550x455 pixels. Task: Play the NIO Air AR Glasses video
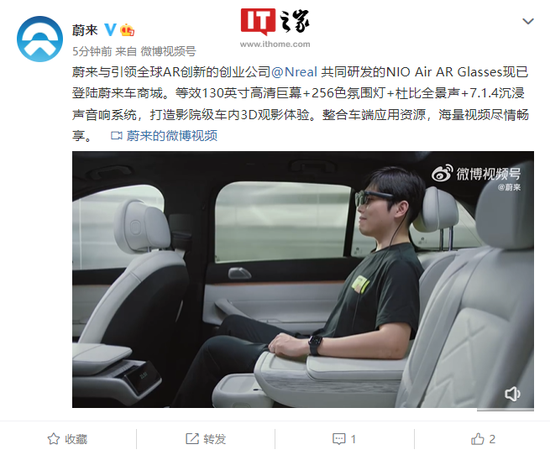pos(303,279)
